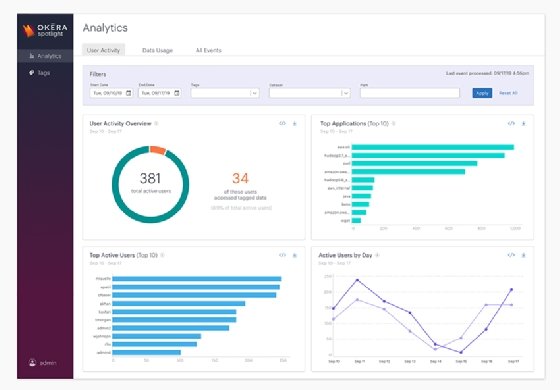
Task: Select the User Activity tab
Action: click(104, 50)
